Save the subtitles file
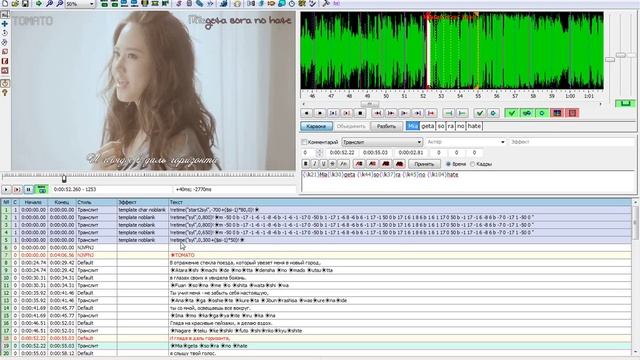This screenshot has height=360, width=640. coord(25,4)
